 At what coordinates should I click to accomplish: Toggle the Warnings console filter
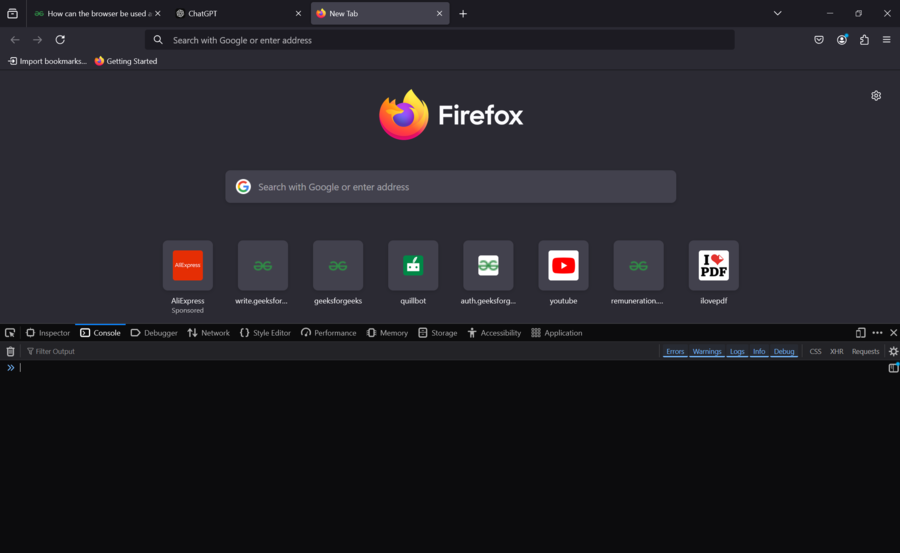coord(707,351)
